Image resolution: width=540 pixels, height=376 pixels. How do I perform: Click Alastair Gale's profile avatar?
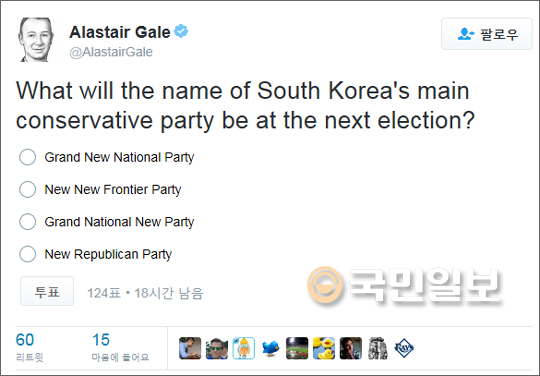(36, 39)
